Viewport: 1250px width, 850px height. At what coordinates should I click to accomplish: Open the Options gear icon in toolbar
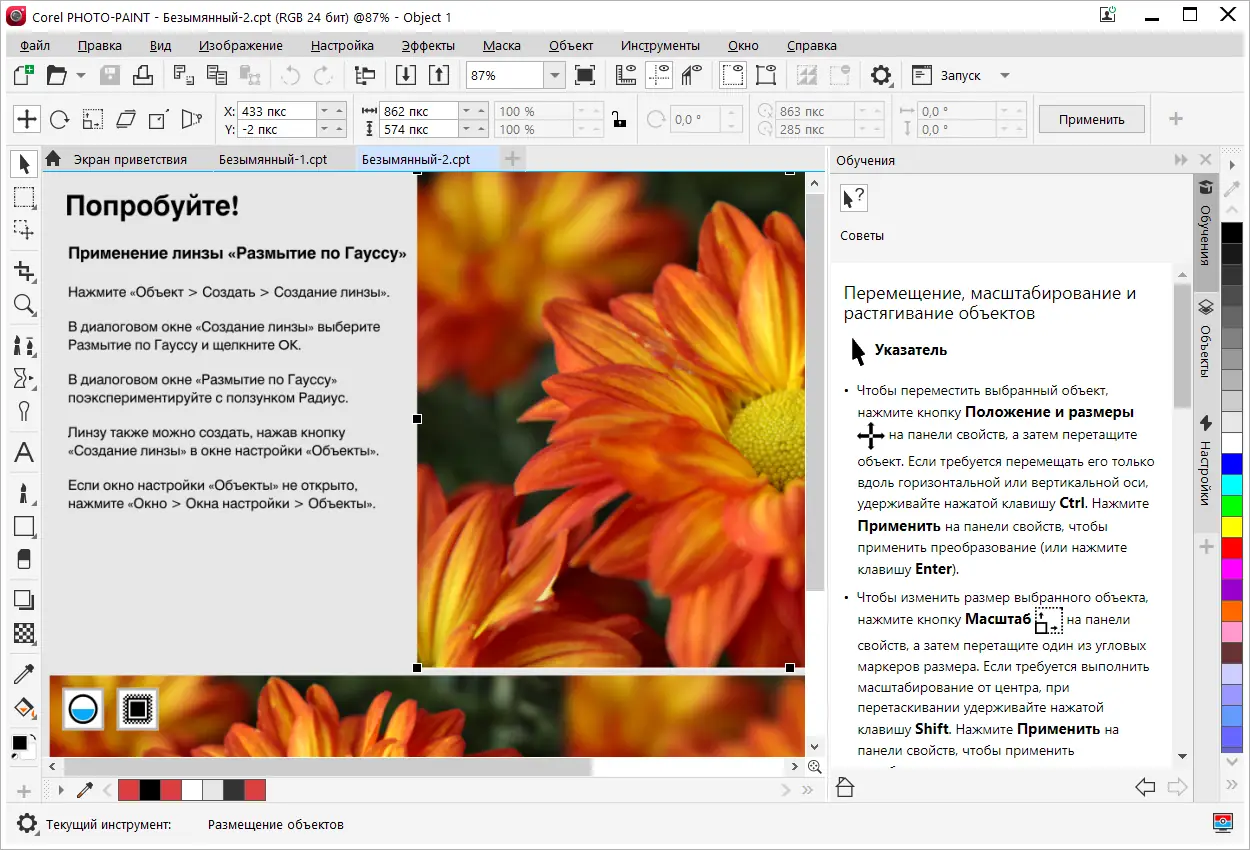[880, 75]
